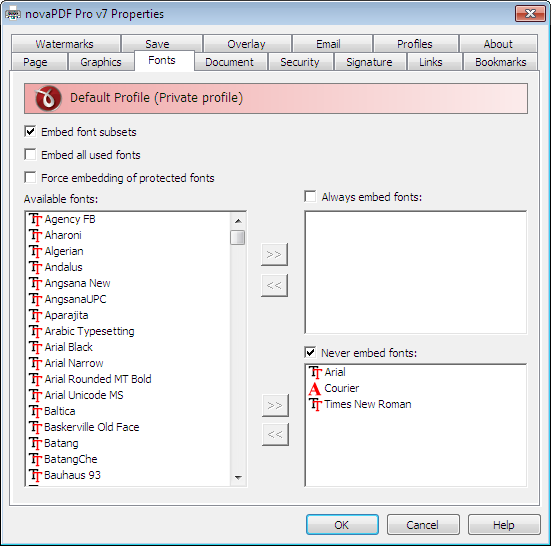This screenshot has height=546, width=551.
Task: Select Baskerville Old Face in the available fonts
Action: coord(92,427)
